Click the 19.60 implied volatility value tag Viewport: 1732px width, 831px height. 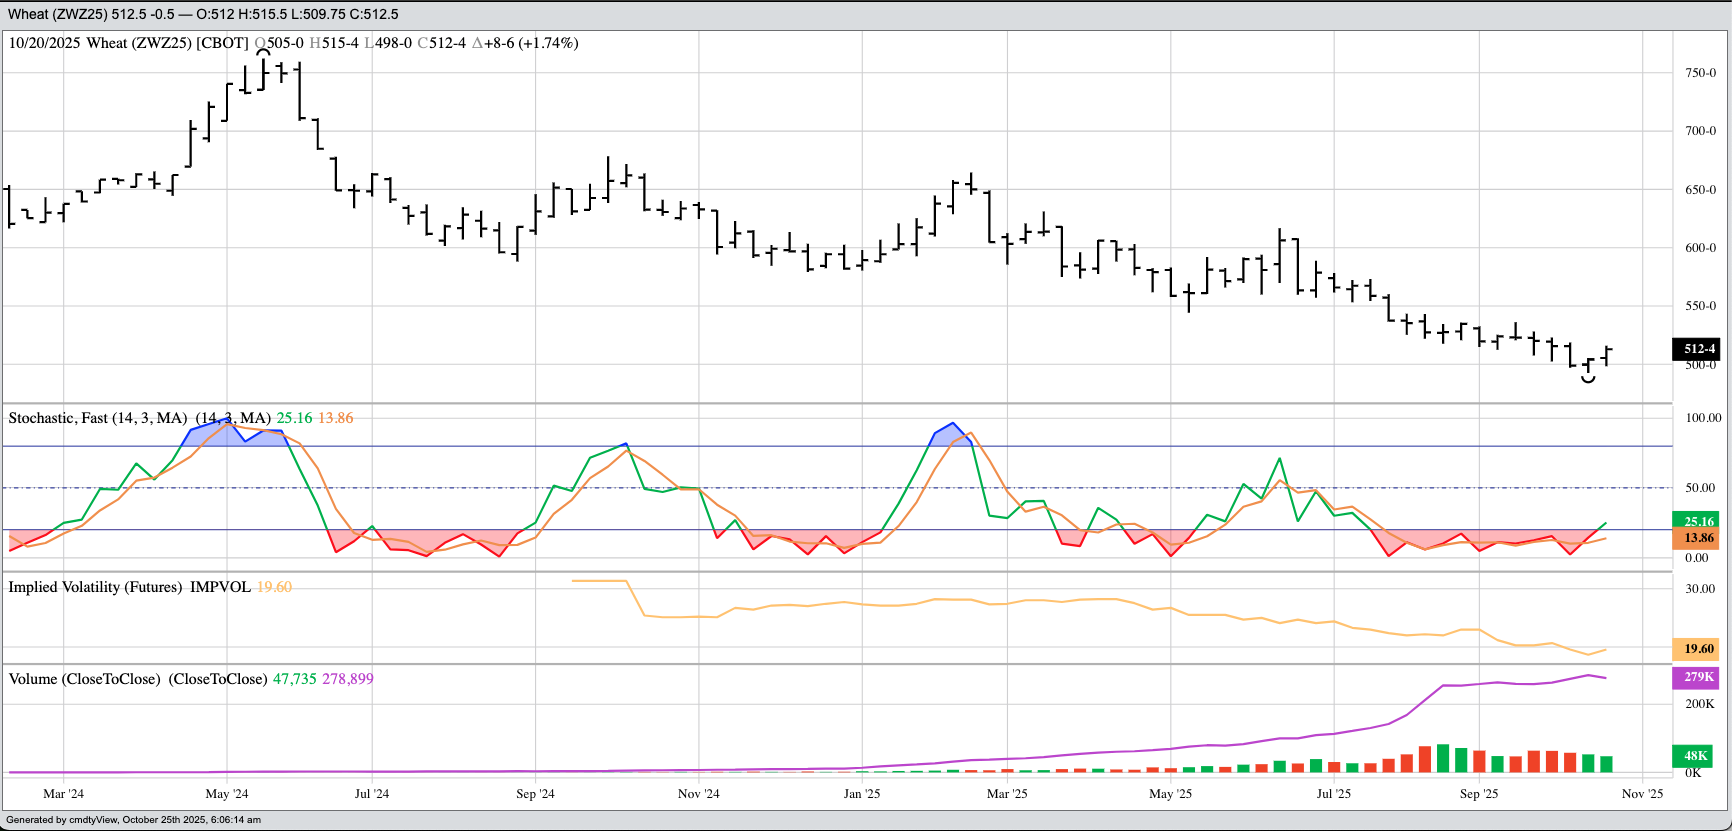click(1698, 649)
